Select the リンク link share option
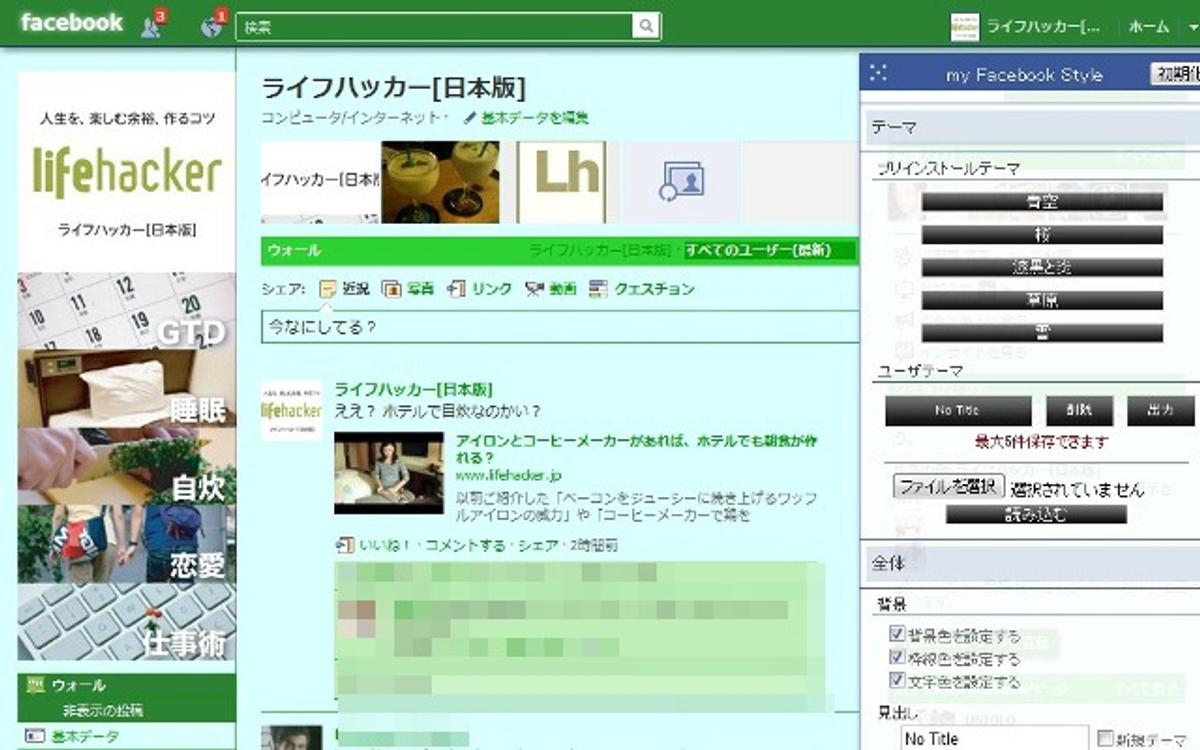This screenshot has height=750, width=1200. click(480, 289)
